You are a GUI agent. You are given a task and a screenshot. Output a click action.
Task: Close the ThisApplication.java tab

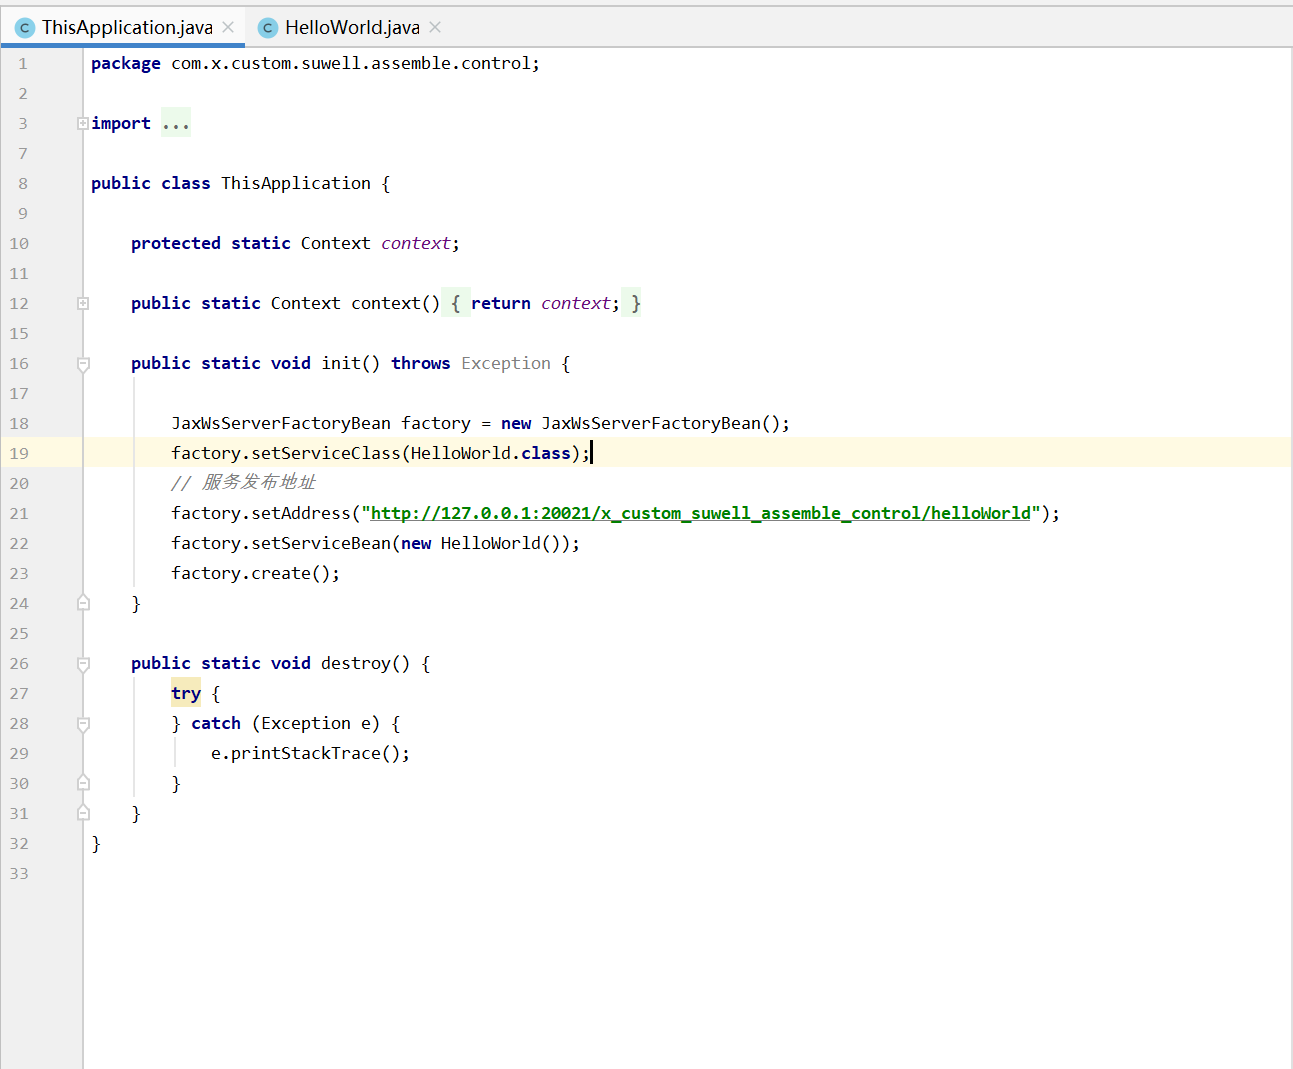228,28
